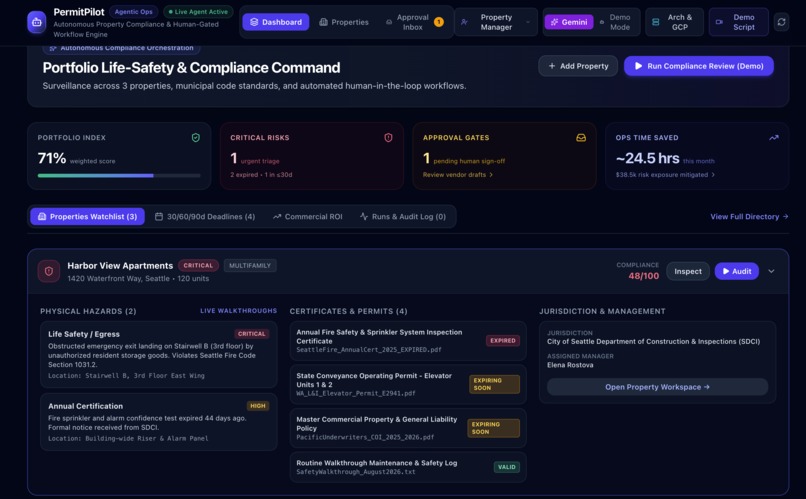806x499 pixels.
Task: Click the pulse icon on Runs & Audit Log tab
Action: pyautogui.click(x=364, y=217)
